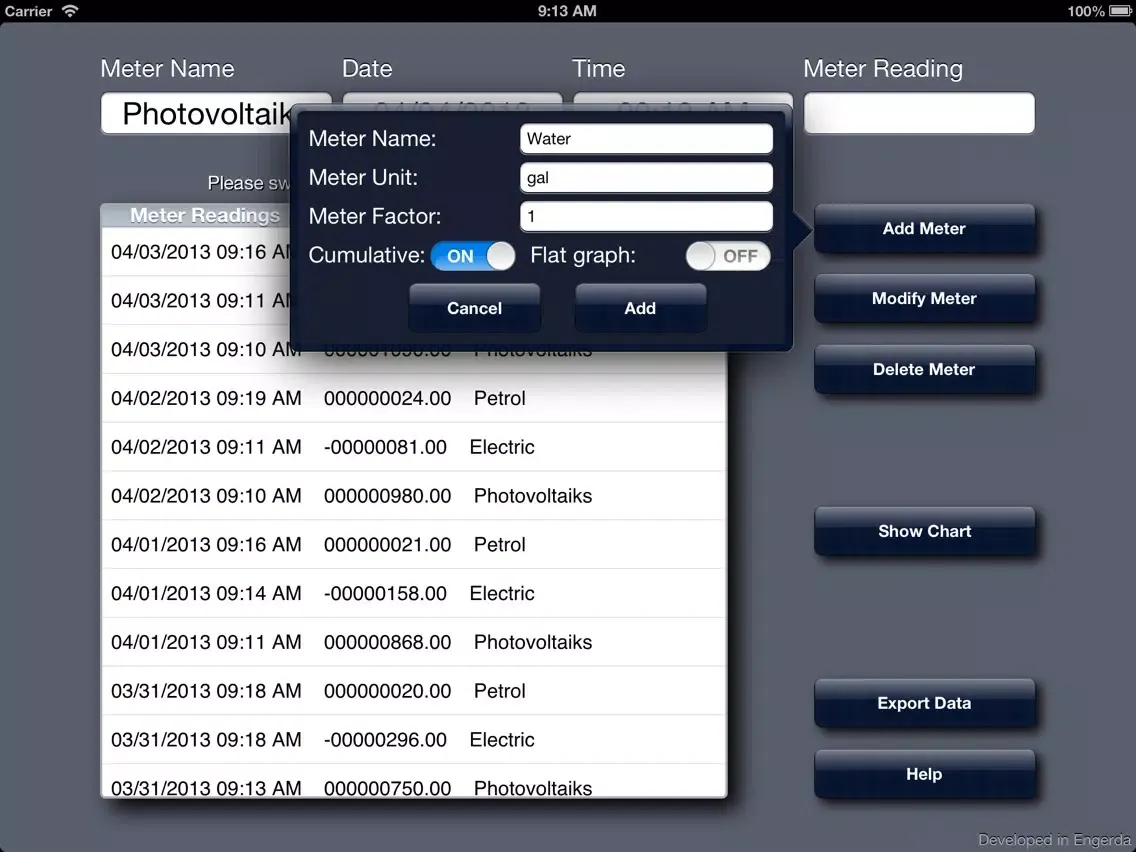Screen dimensions: 1136x852
Task: Open Modify Meter
Action: coord(924,298)
